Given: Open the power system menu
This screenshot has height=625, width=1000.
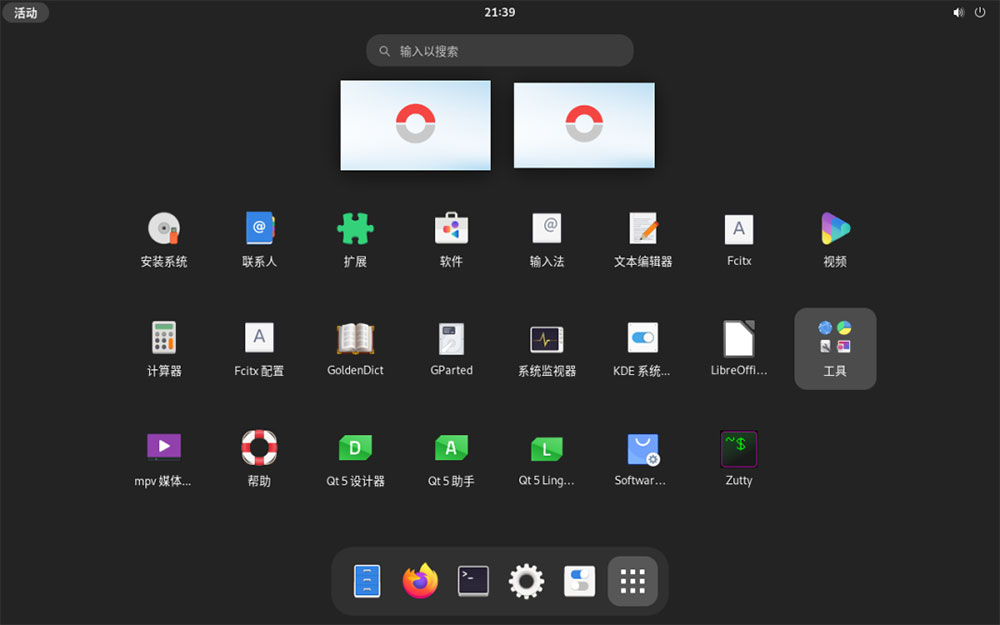Looking at the screenshot, I should [980, 12].
